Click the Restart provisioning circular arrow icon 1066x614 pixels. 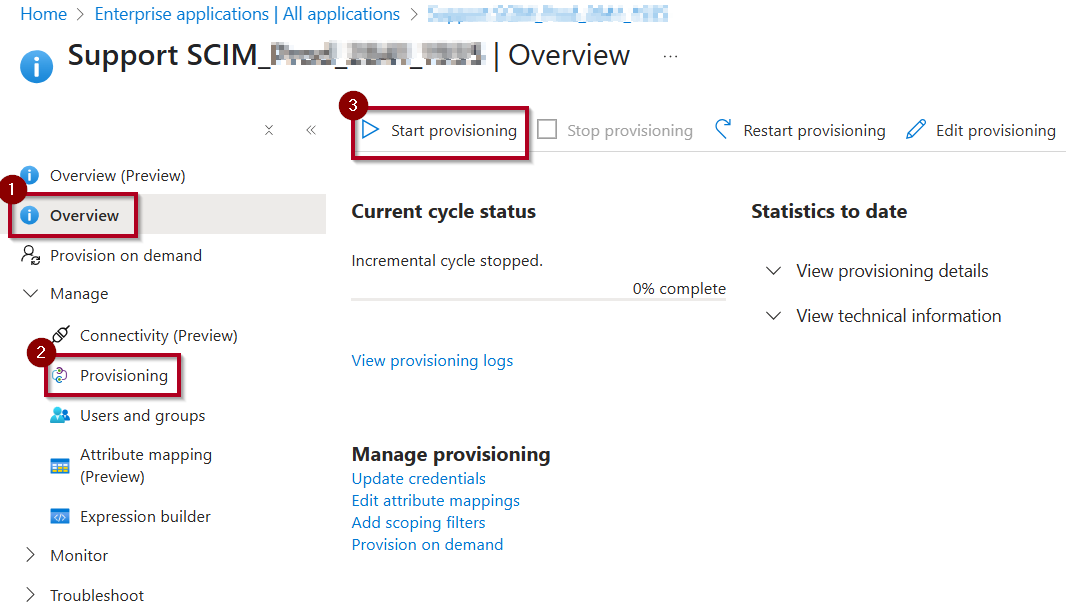pyautogui.click(x=723, y=129)
